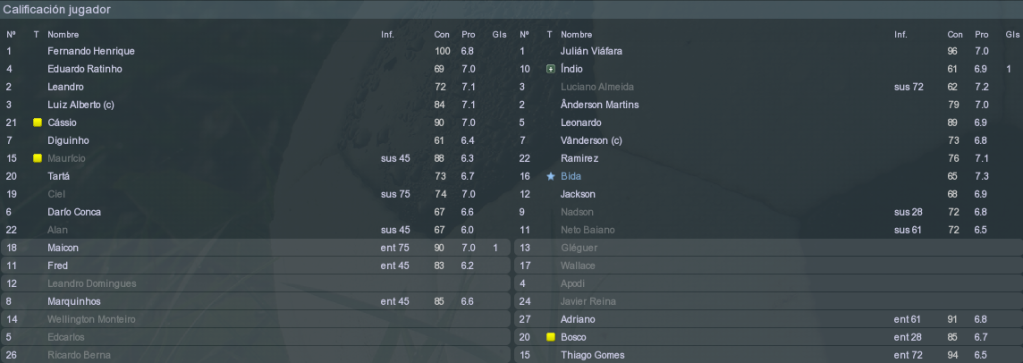Sort left table by Con column

[x=442, y=35]
